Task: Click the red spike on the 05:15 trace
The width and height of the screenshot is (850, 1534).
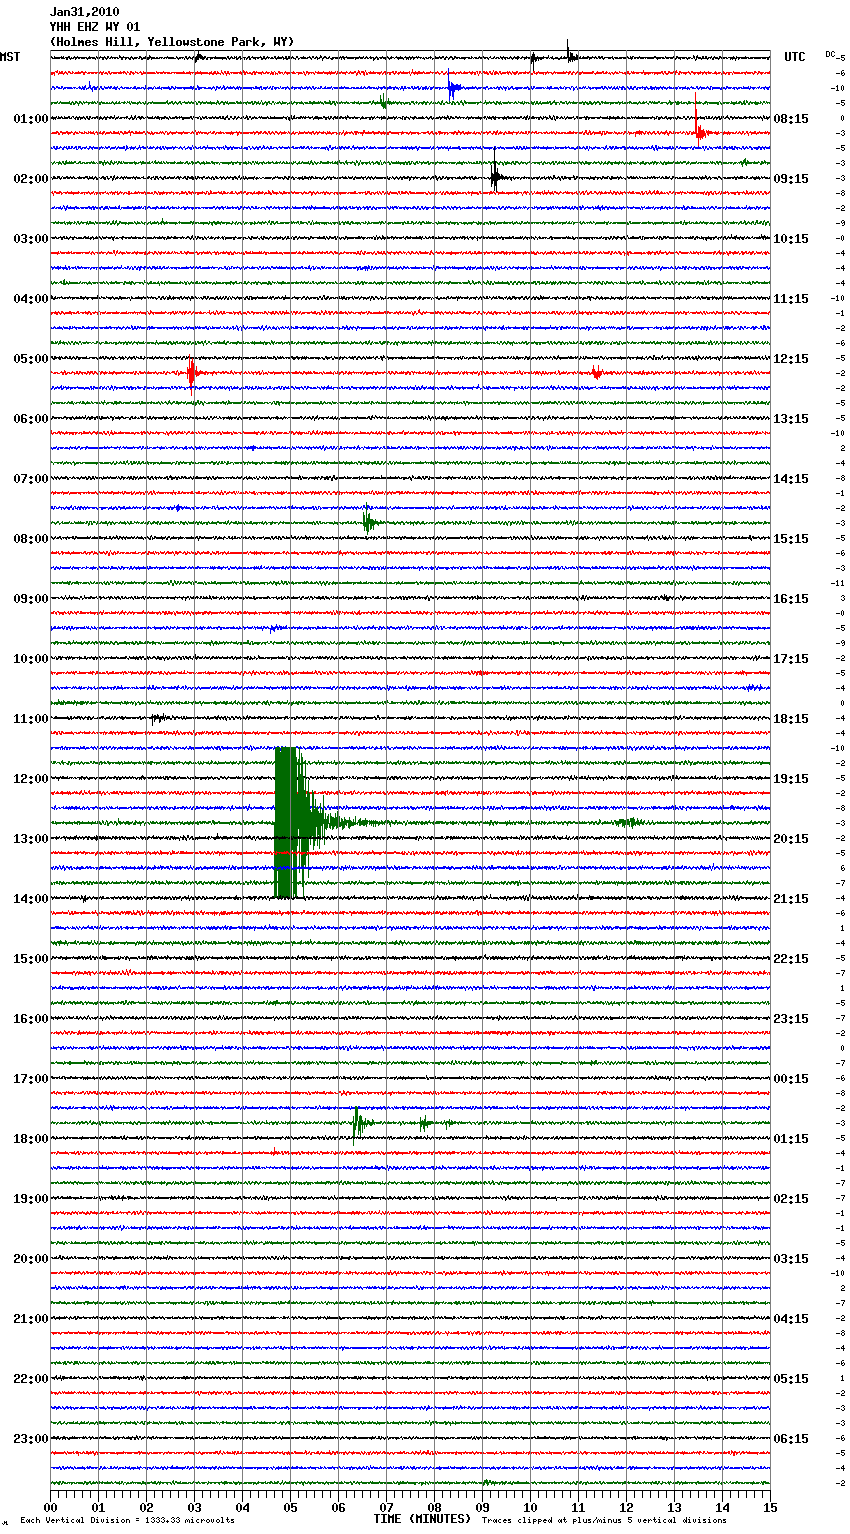Action: pyautogui.click(x=192, y=373)
